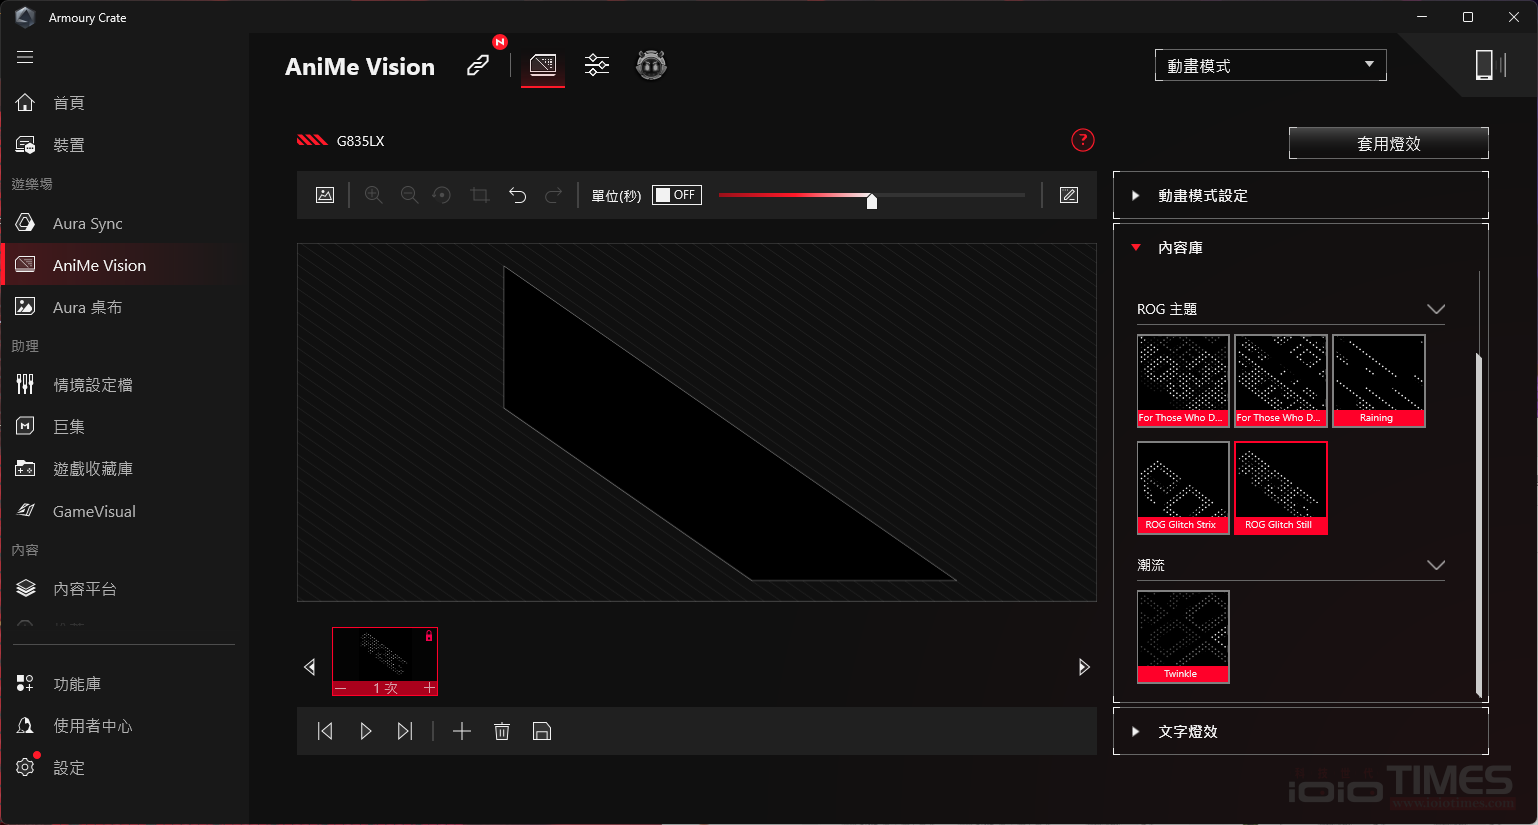Expand 文字燈效 text effect section
This screenshot has width=1538, height=825.
(x=1300, y=731)
